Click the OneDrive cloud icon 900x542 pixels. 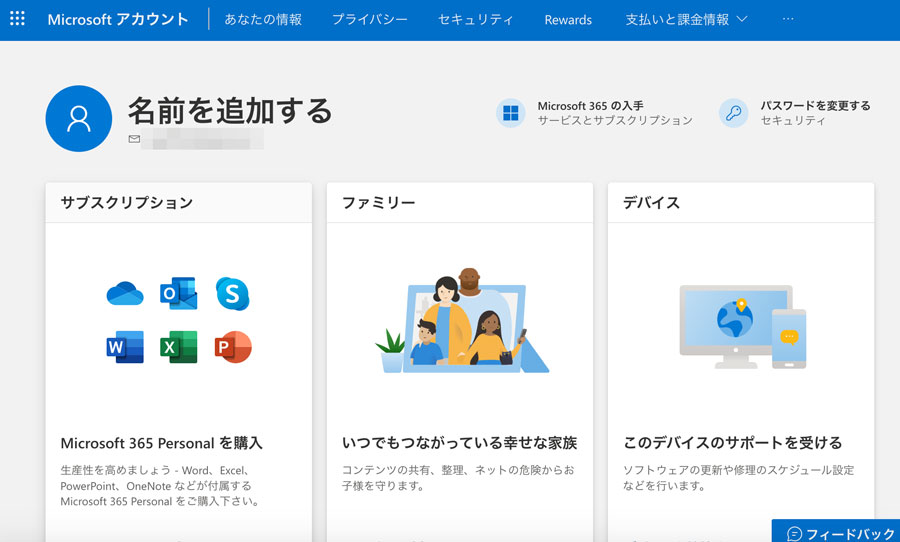(x=125, y=293)
